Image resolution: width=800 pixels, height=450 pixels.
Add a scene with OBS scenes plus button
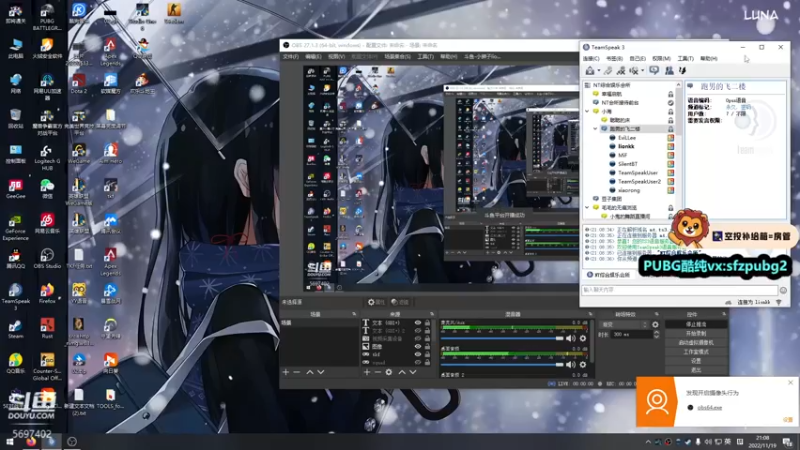[x=286, y=372]
